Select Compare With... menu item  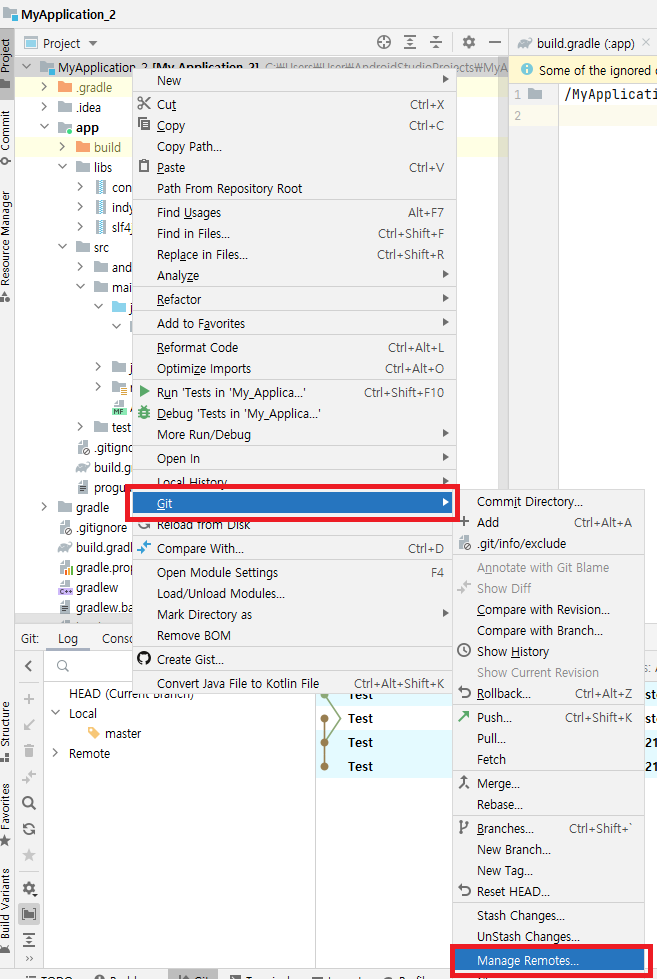(294, 548)
